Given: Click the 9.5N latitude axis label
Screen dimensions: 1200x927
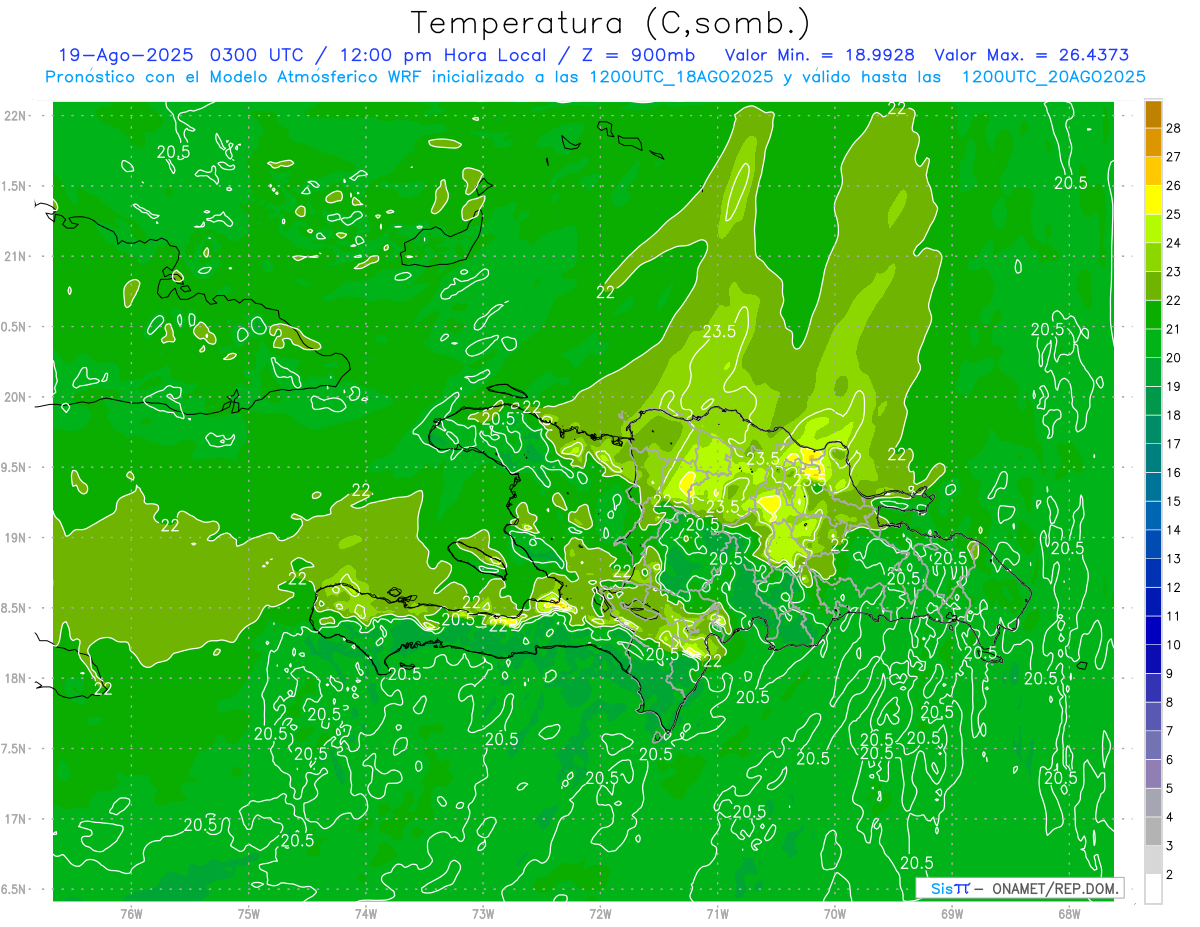Looking at the screenshot, I should (x=15, y=468).
